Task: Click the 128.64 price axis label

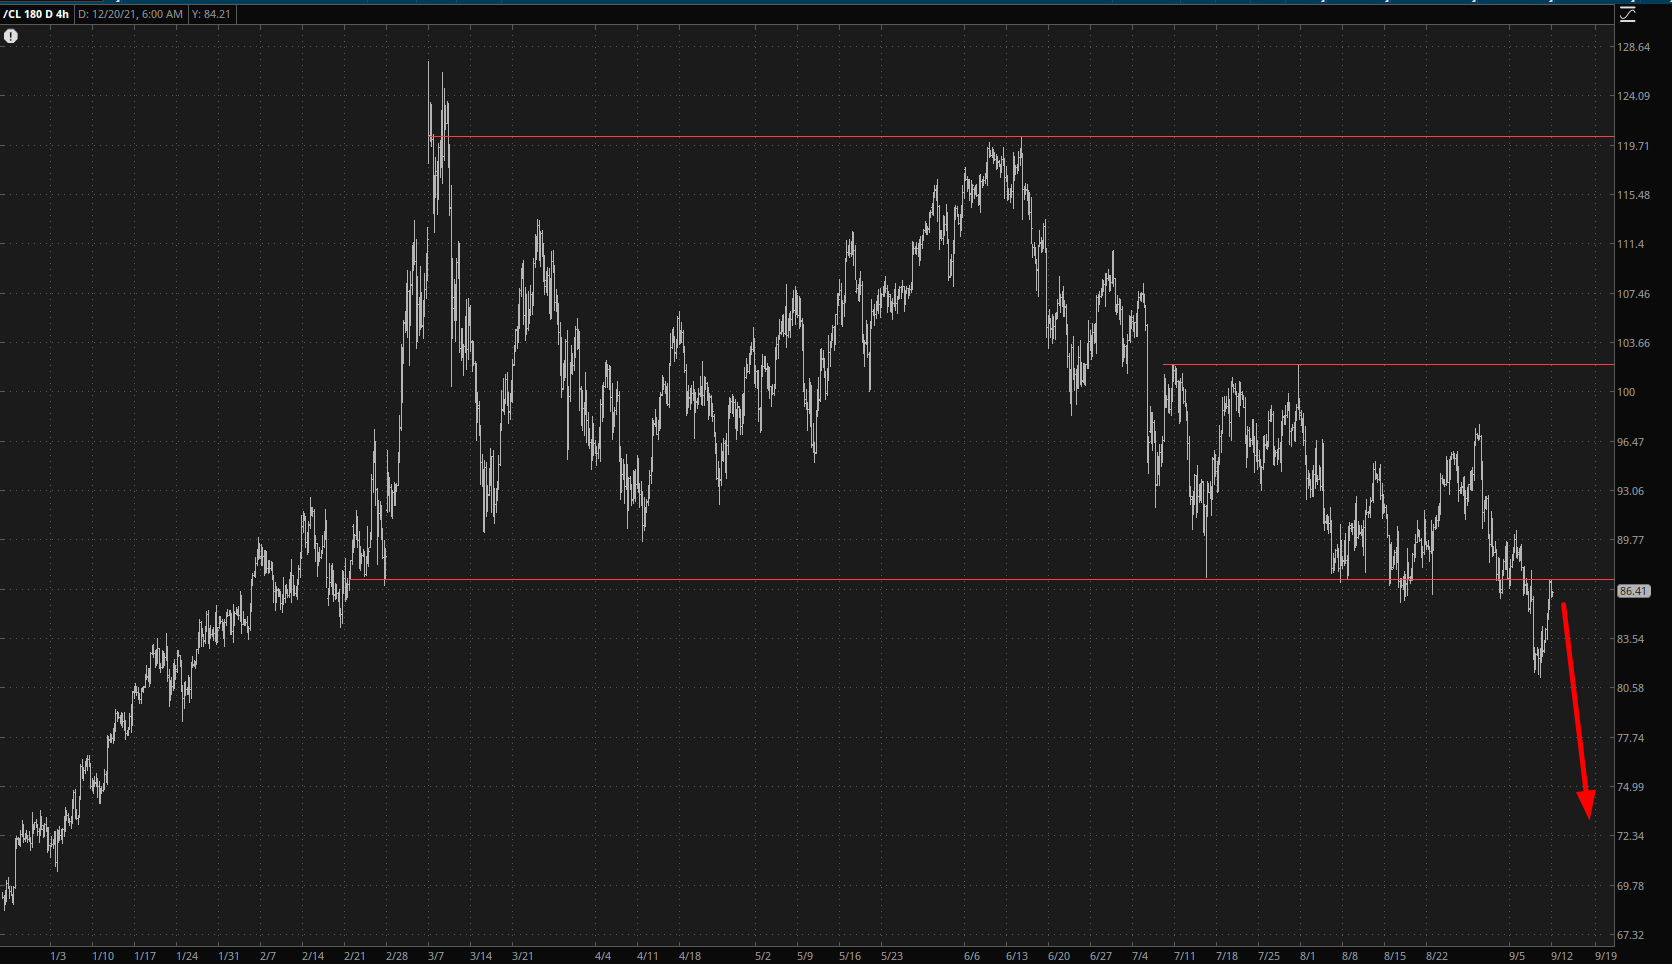Action: [x=1633, y=47]
